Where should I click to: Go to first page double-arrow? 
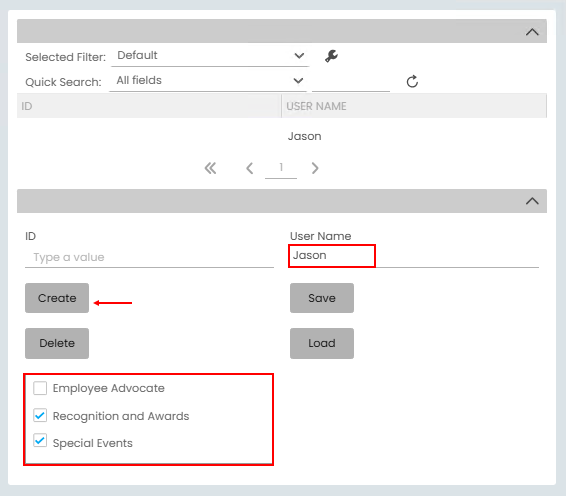point(210,168)
